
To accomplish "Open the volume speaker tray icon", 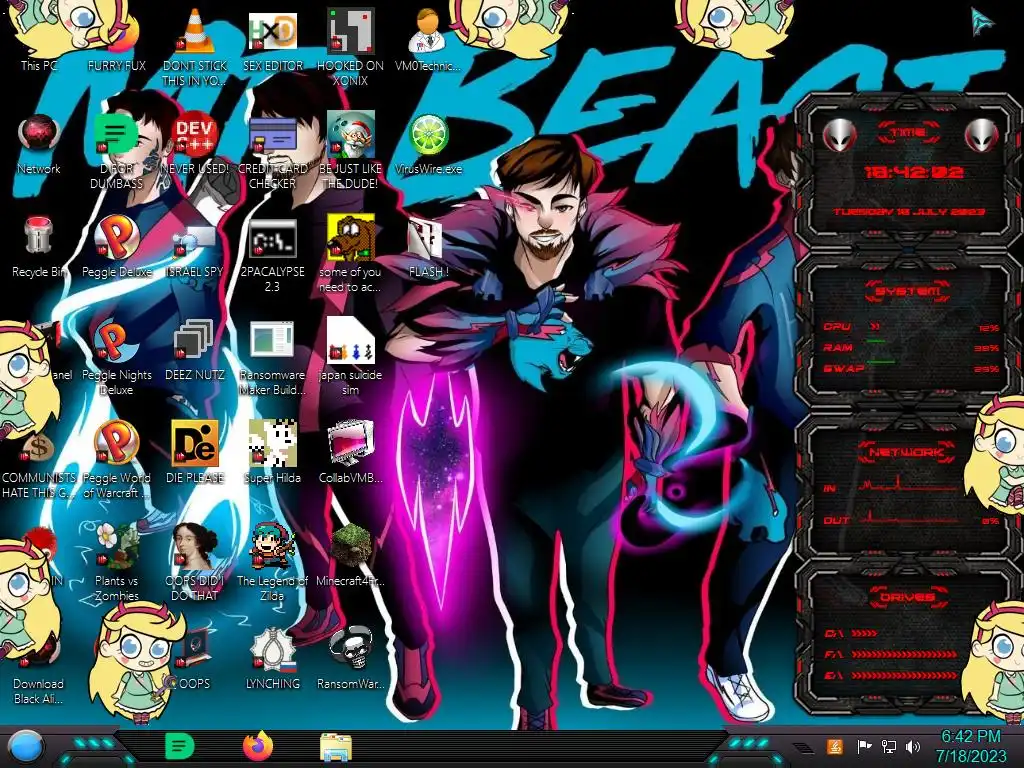I will 913,746.
